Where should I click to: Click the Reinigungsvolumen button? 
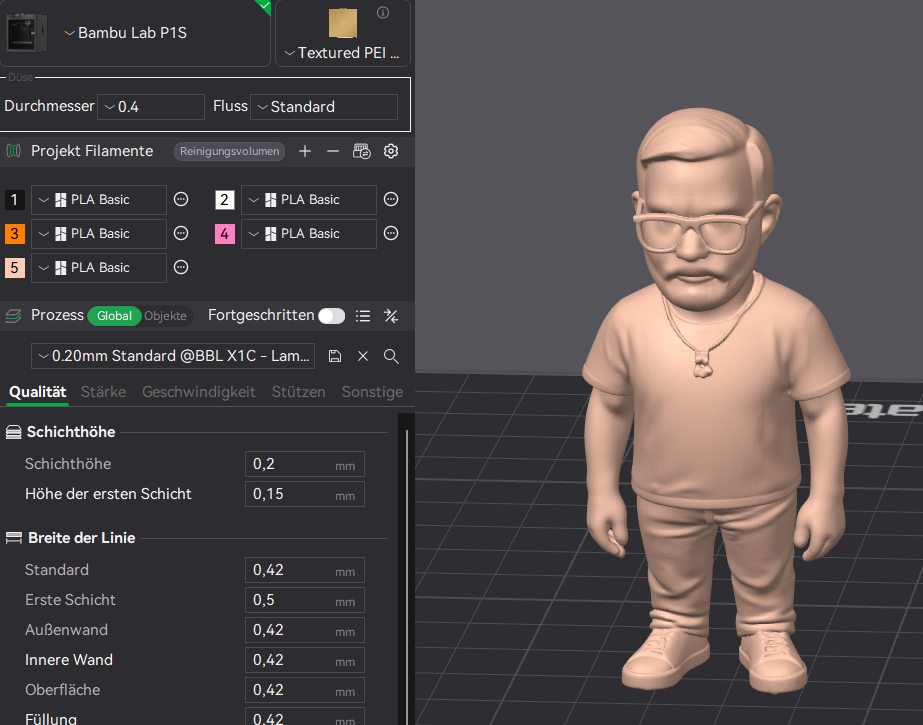pyautogui.click(x=230, y=152)
